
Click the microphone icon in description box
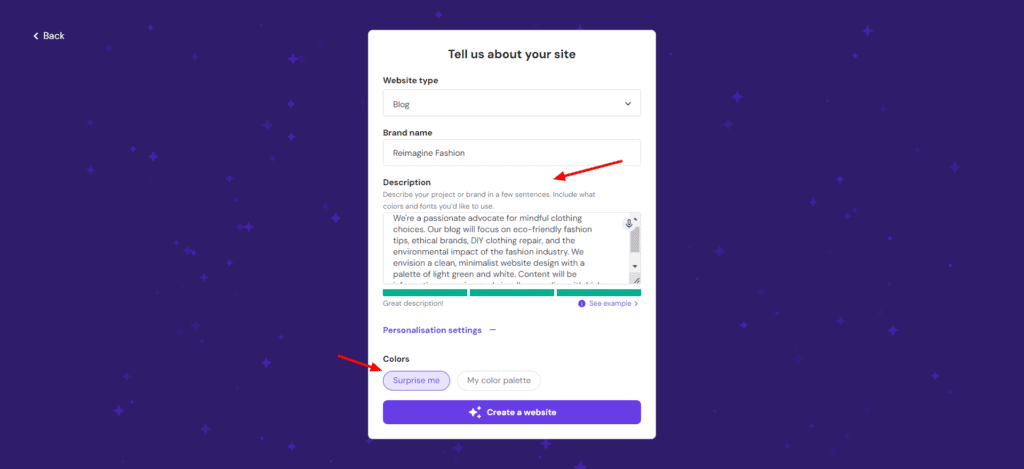point(629,223)
